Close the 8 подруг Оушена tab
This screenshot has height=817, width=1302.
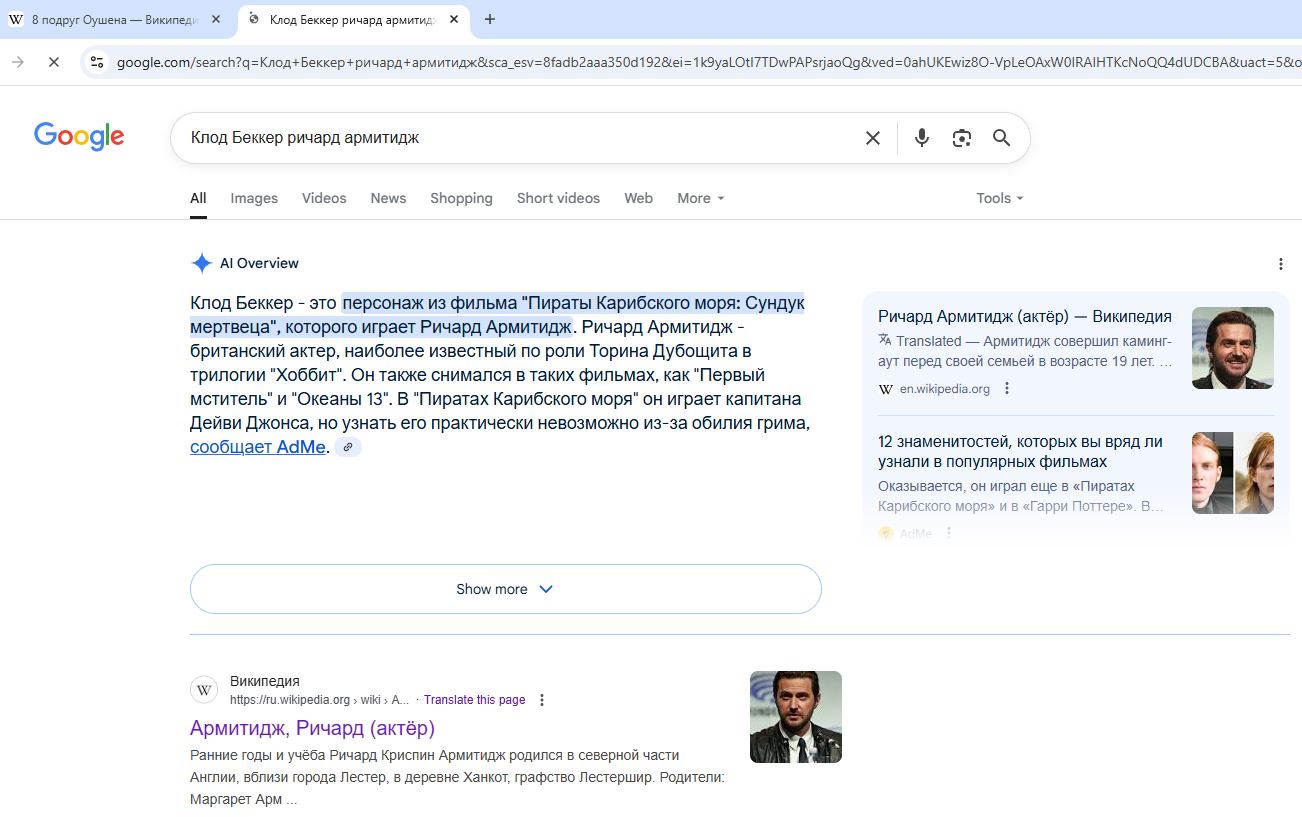216,19
